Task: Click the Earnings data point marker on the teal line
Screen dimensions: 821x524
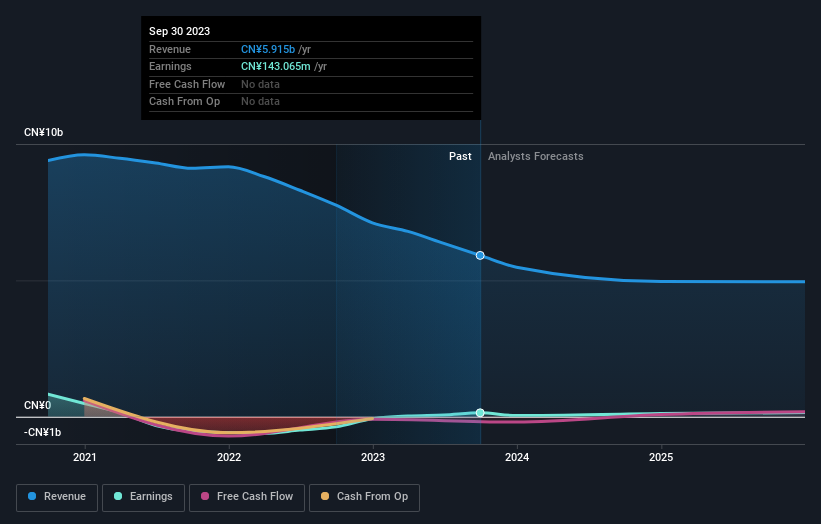Action: (x=480, y=413)
